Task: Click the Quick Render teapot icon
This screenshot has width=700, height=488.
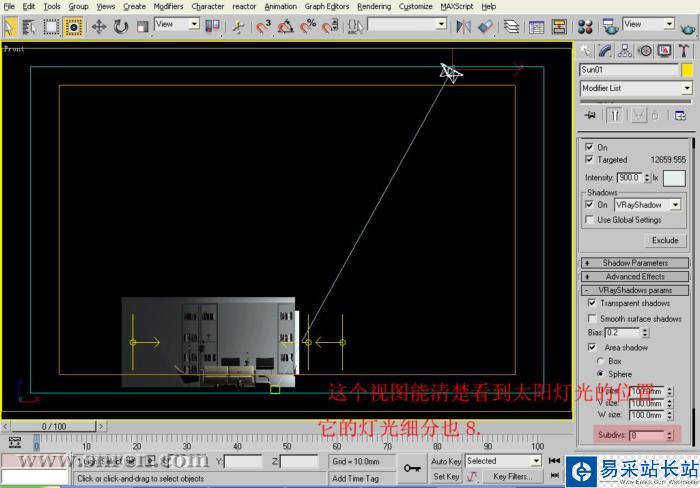Action: pyautogui.click(x=688, y=29)
